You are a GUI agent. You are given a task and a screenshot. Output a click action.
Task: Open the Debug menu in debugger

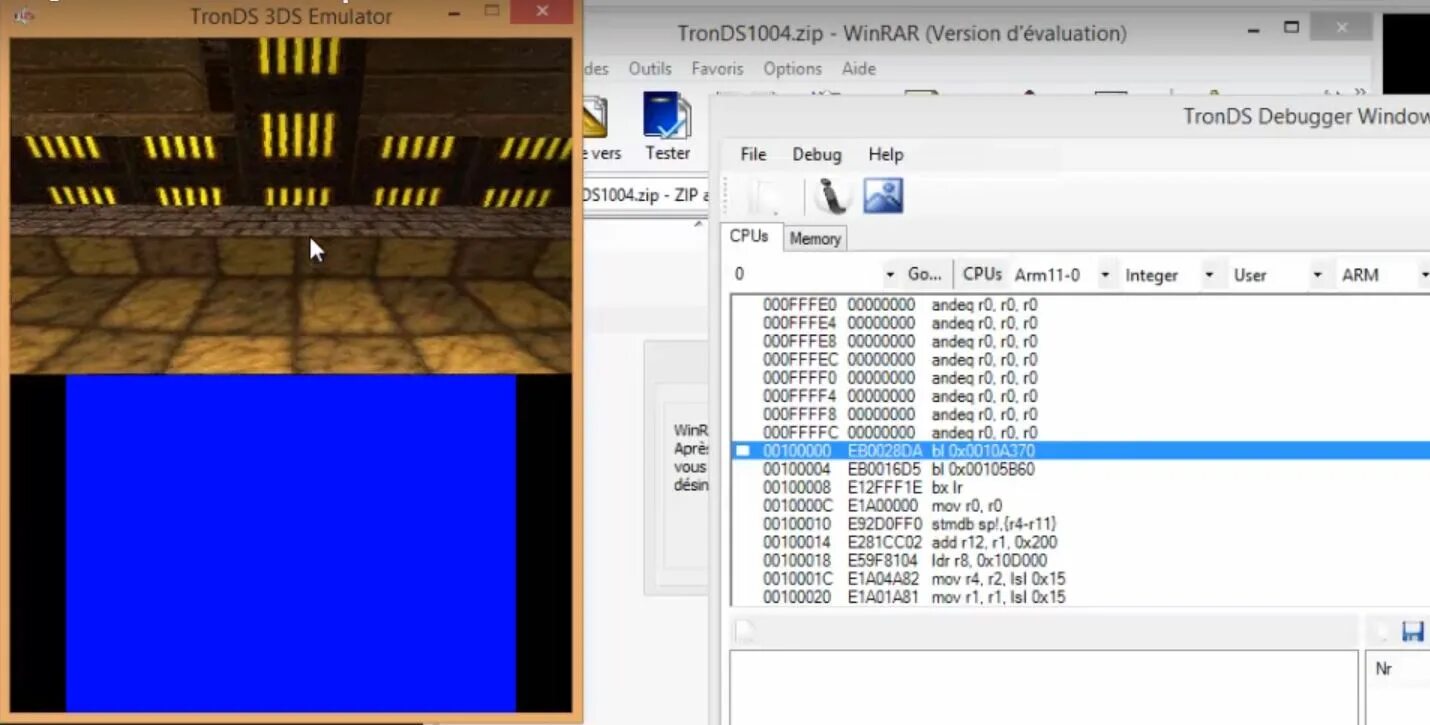tap(817, 154)
